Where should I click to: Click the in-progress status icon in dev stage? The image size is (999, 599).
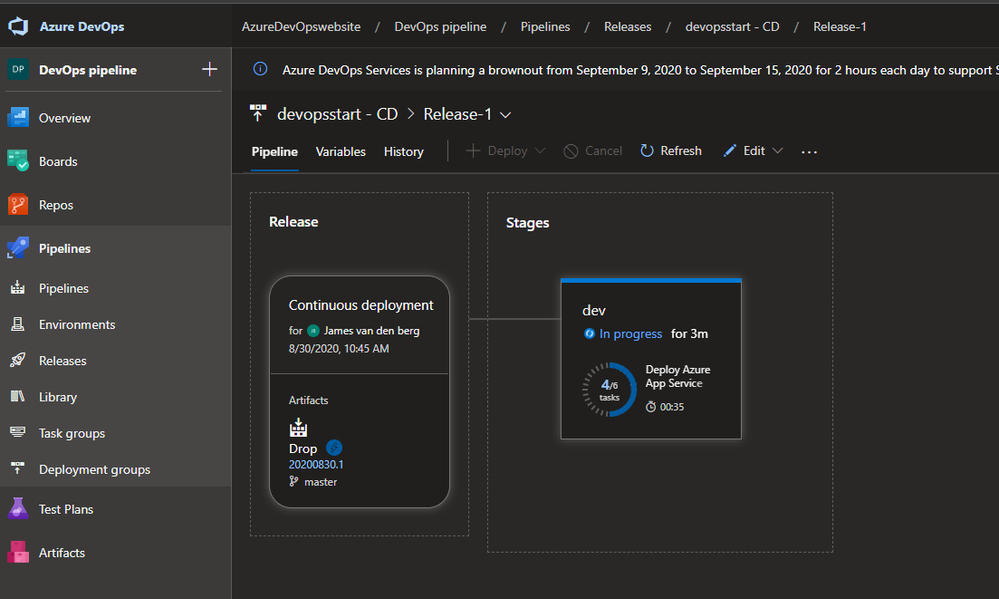[x=589, y=333]
